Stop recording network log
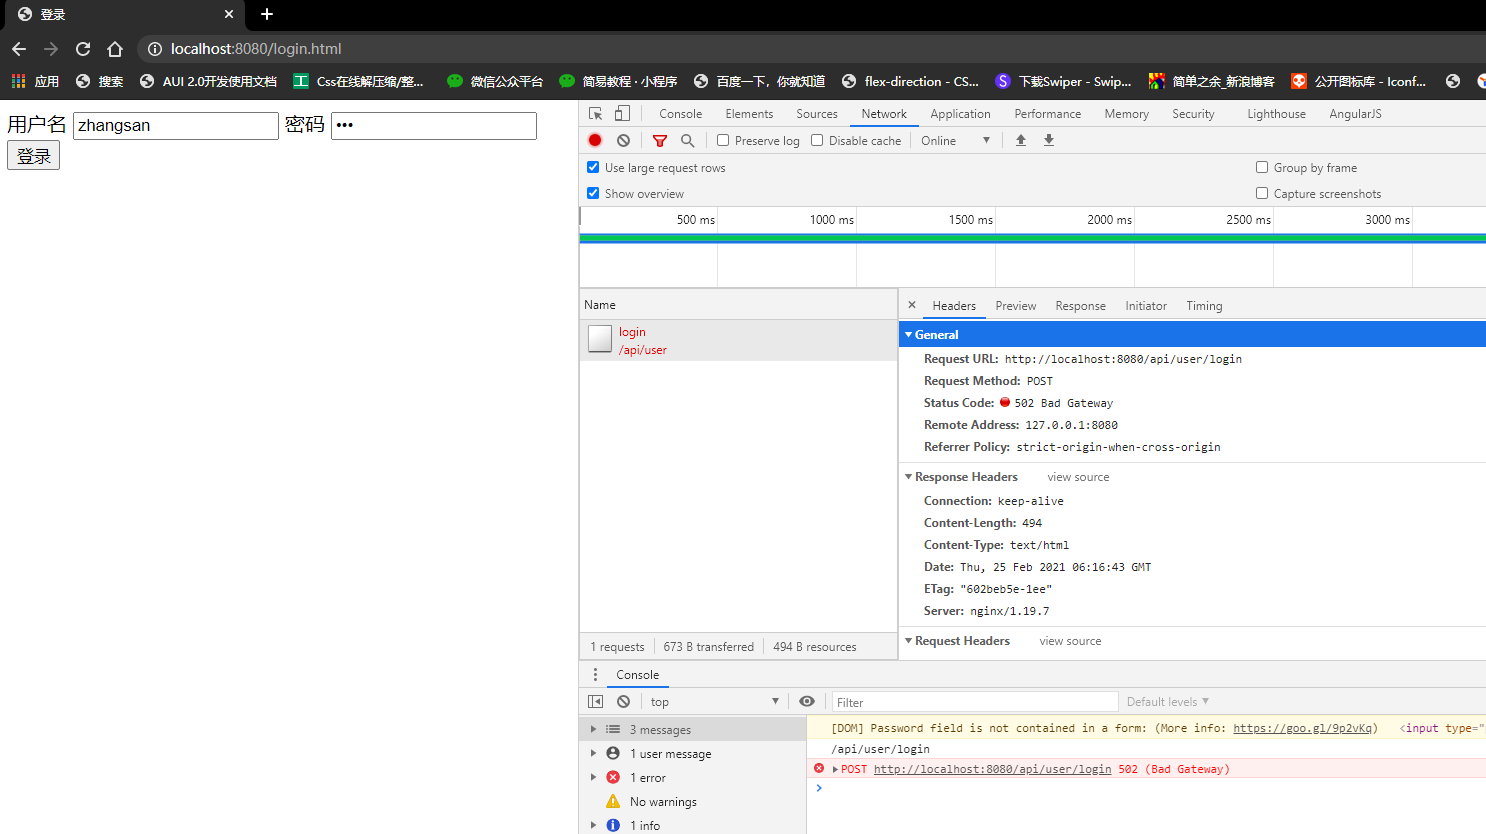The height and width of the screenshot is (834, 1486). (x=595, y=141)
